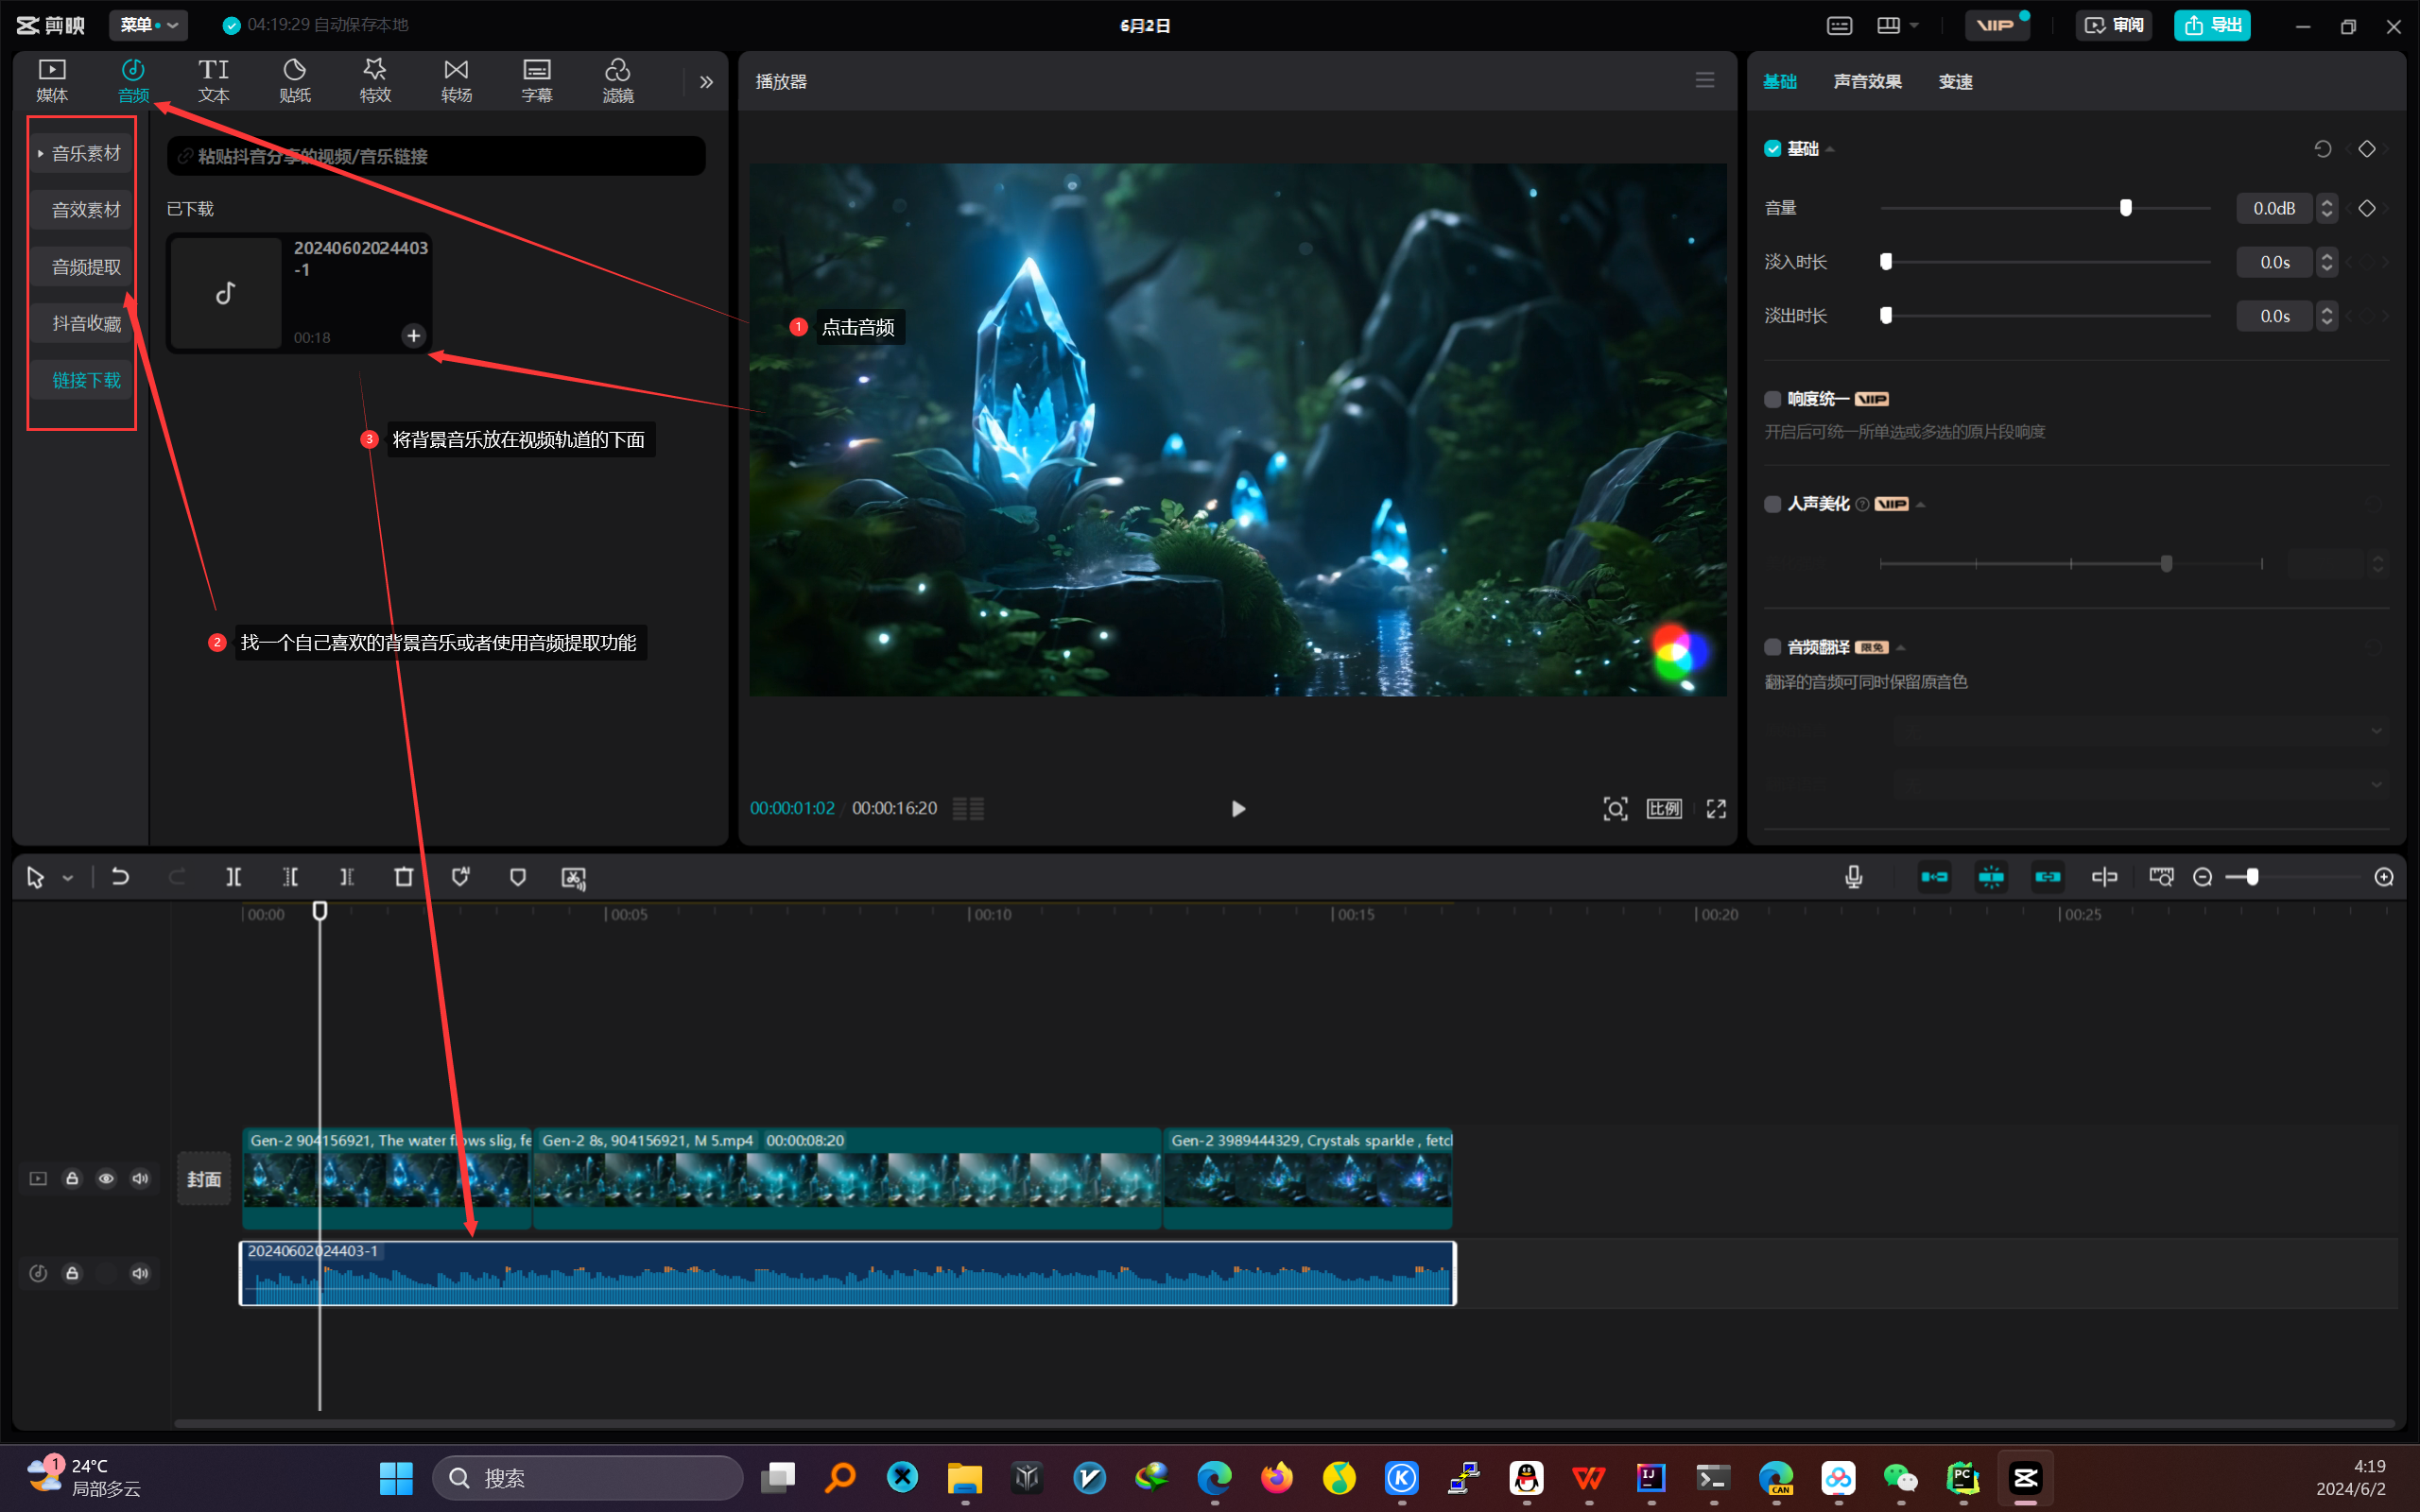
Task: Open 音效素材 sound effects category
Action: tap(80, 210)
